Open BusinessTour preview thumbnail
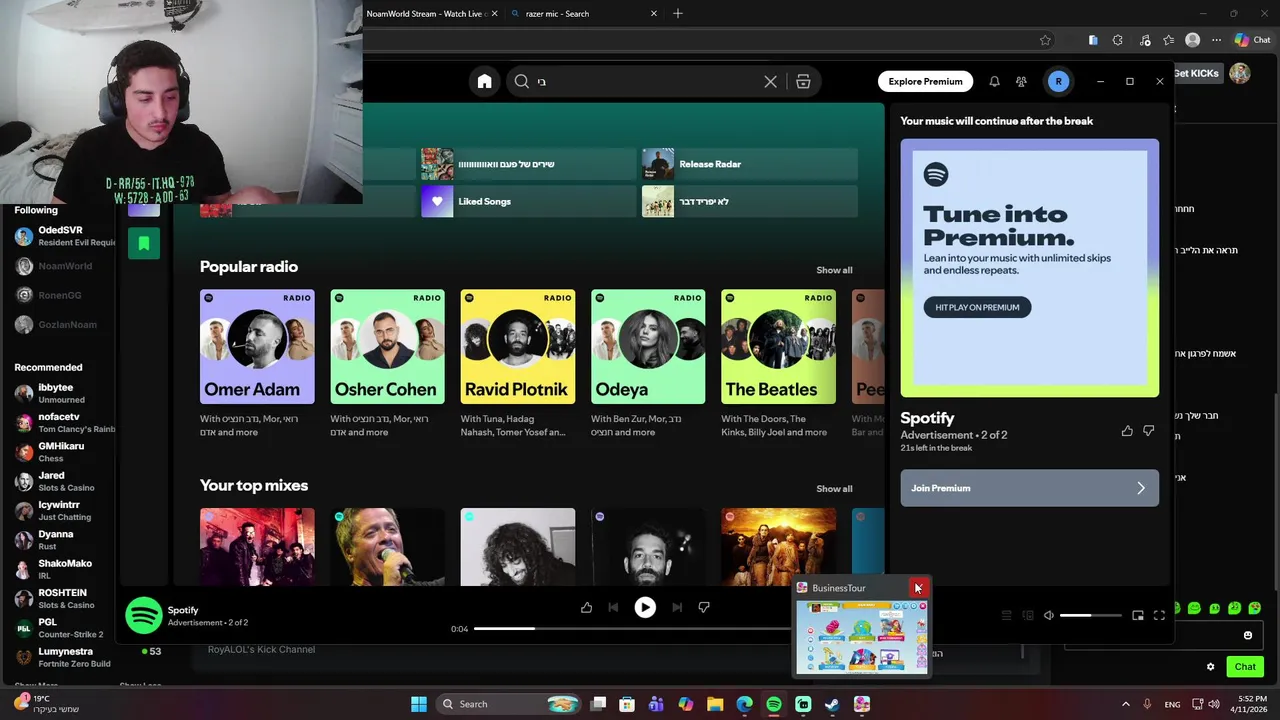The height and width of the screenshot is (720, 1280). (862, 636)
